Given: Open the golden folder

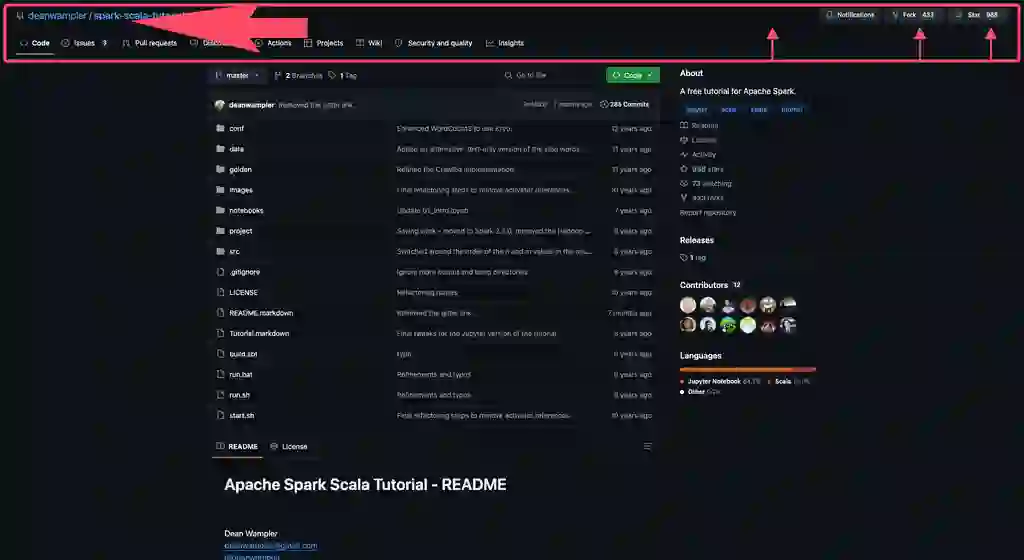Looking at the screenshot, I should [240, 170].
